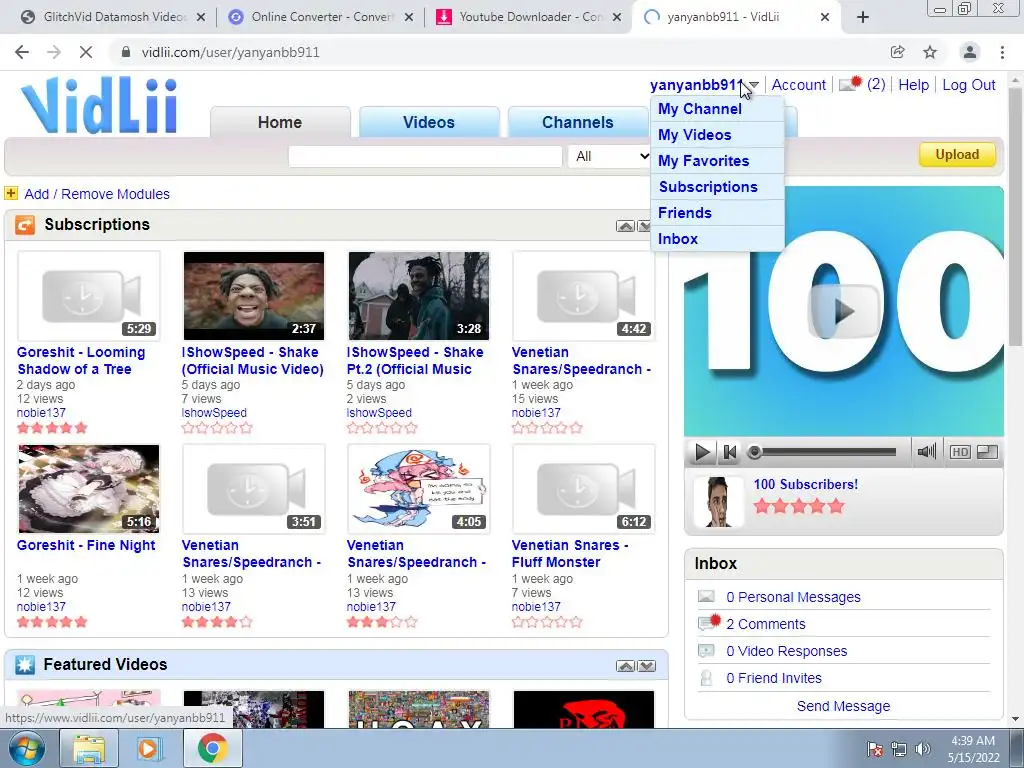Select My Channel from dropdown menu
Image resolution: width=1024 pixels, height=768 pixels.
pos(717,109)
